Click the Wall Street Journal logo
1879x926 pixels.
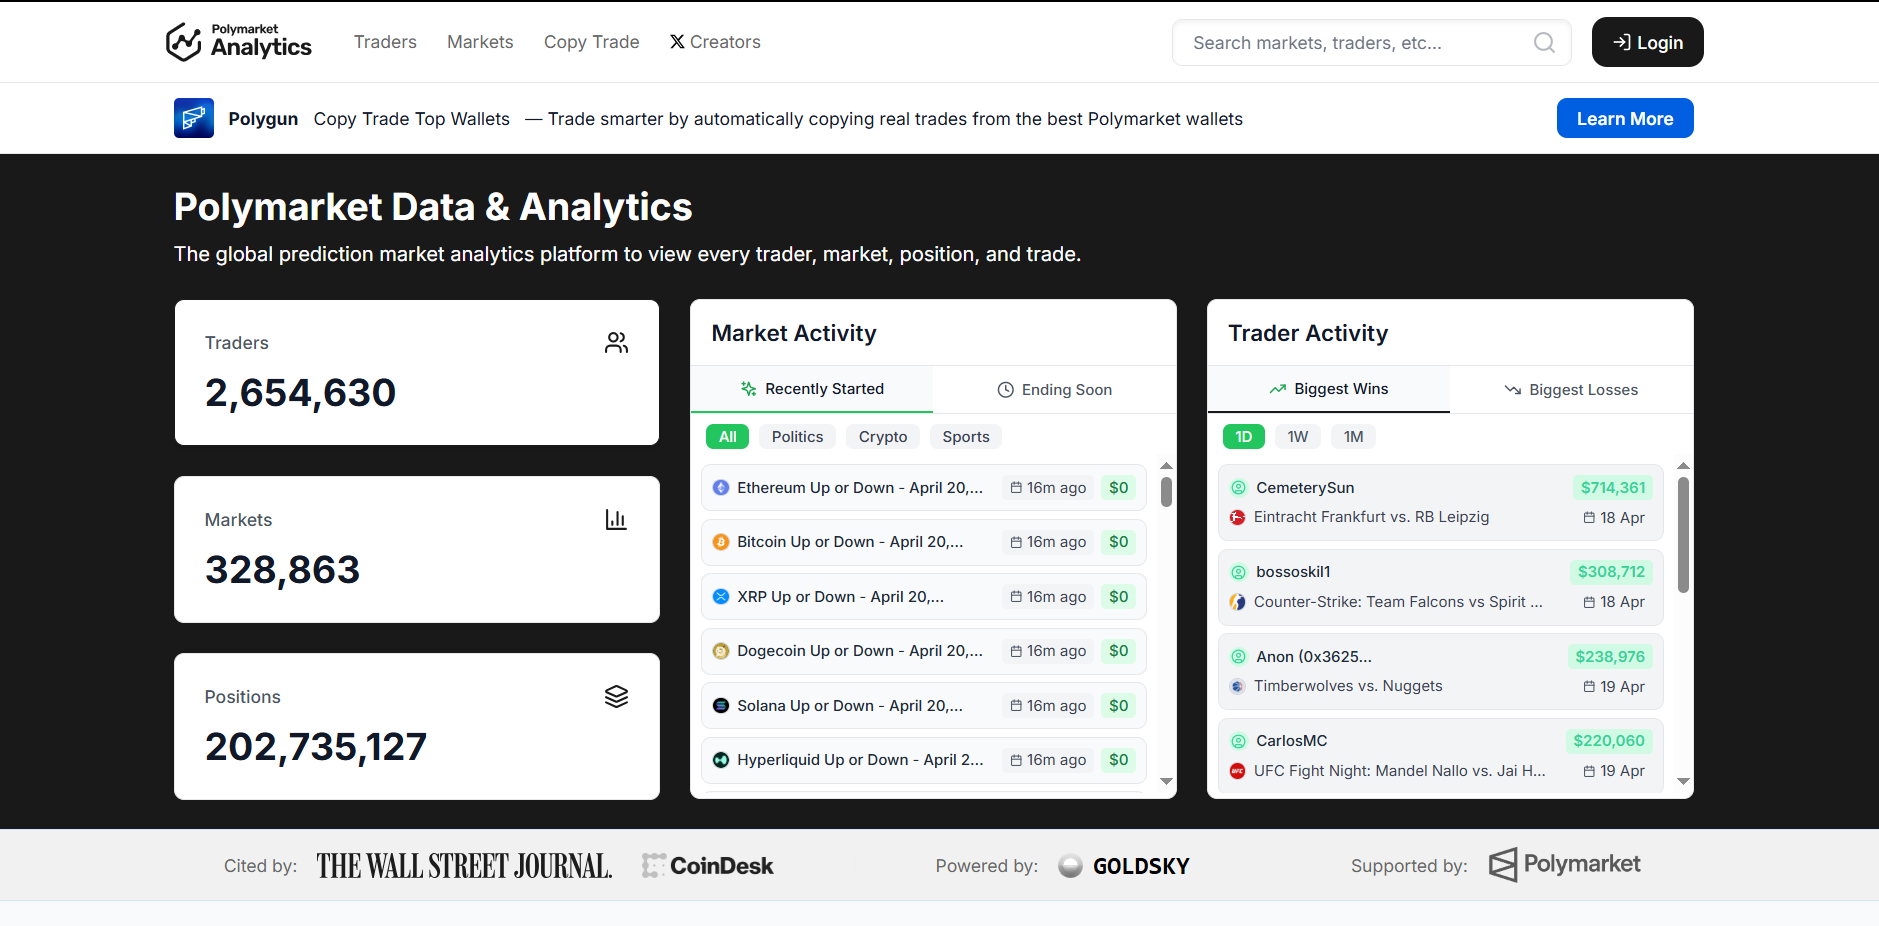(464, 866)
